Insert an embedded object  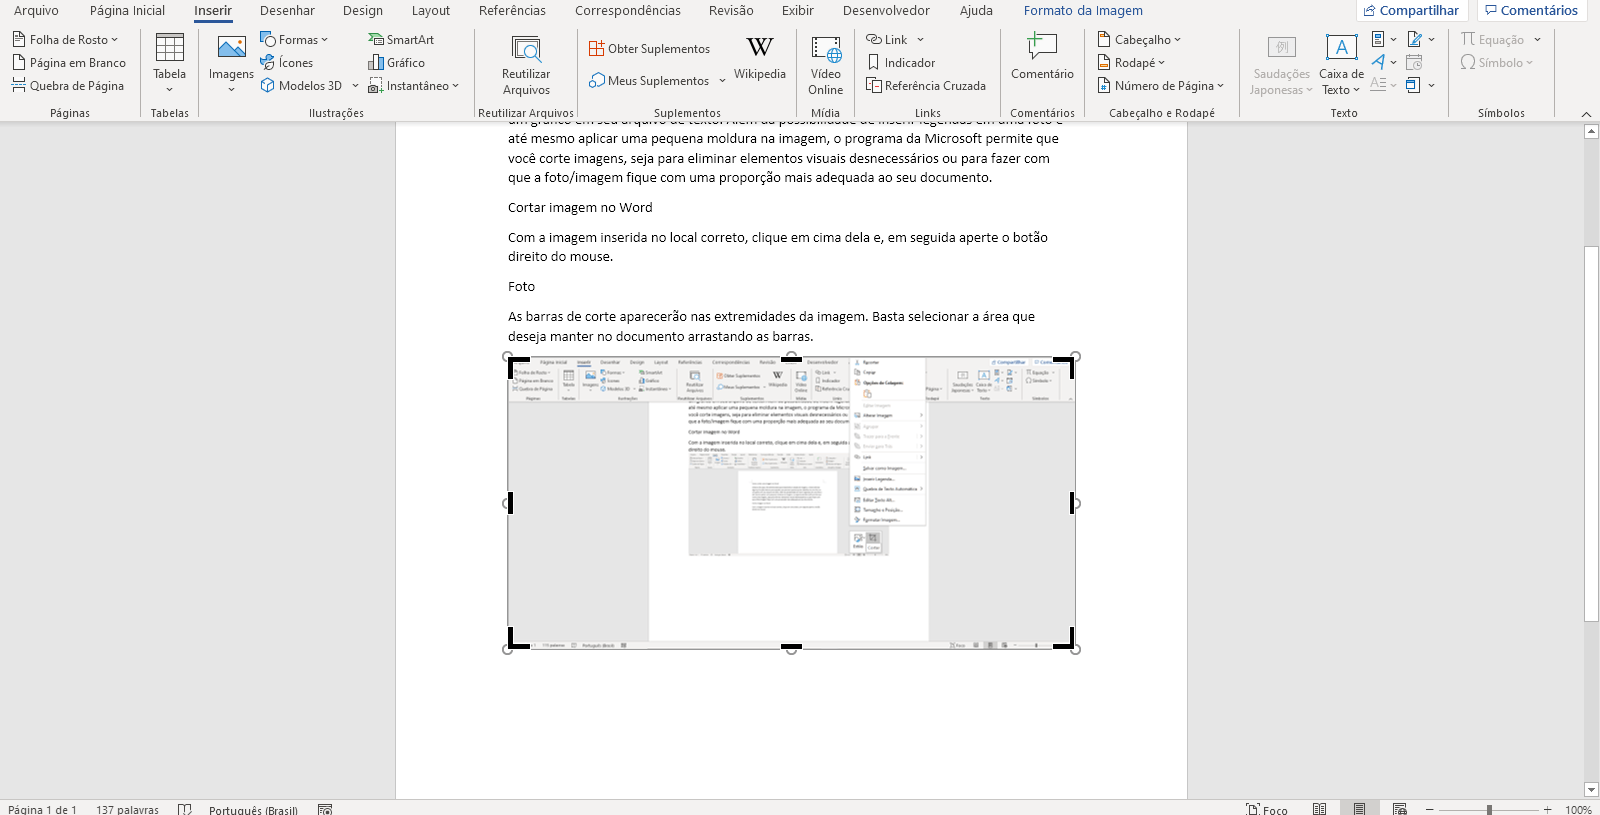click(x=1413, y=85)
